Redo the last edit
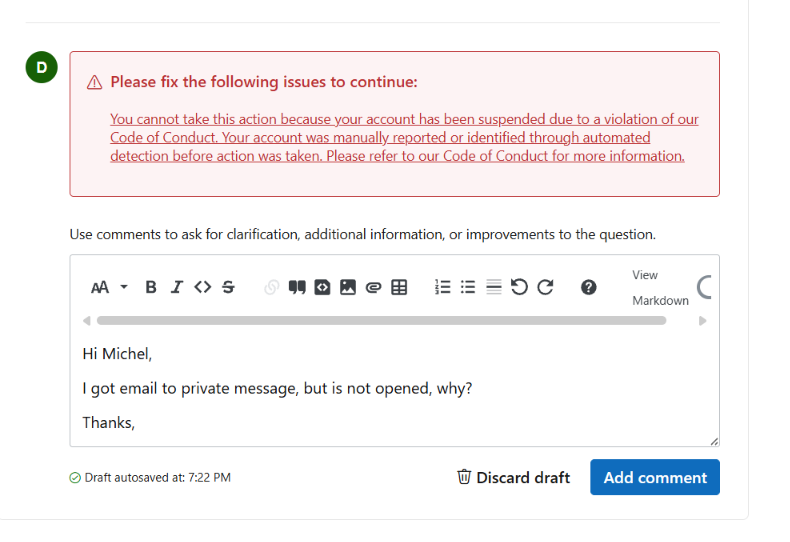This screenshot has width=790, height=542. pos(545,287)
